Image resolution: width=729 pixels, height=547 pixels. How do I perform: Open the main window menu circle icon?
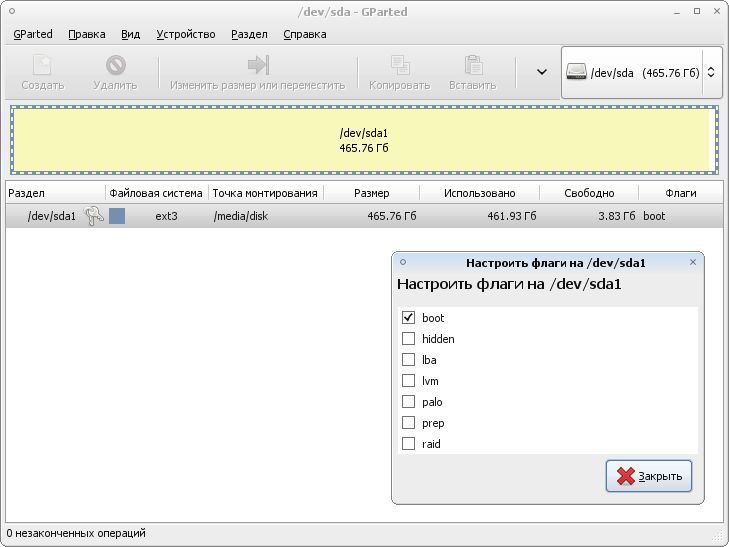coord(12,11)
